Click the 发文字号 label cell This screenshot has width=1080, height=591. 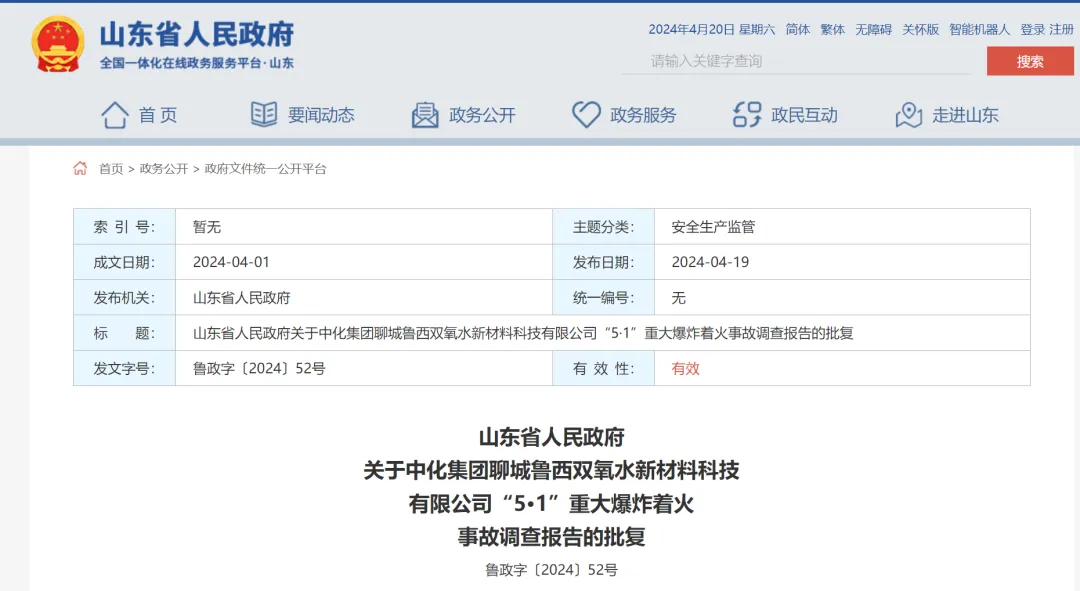125,369
